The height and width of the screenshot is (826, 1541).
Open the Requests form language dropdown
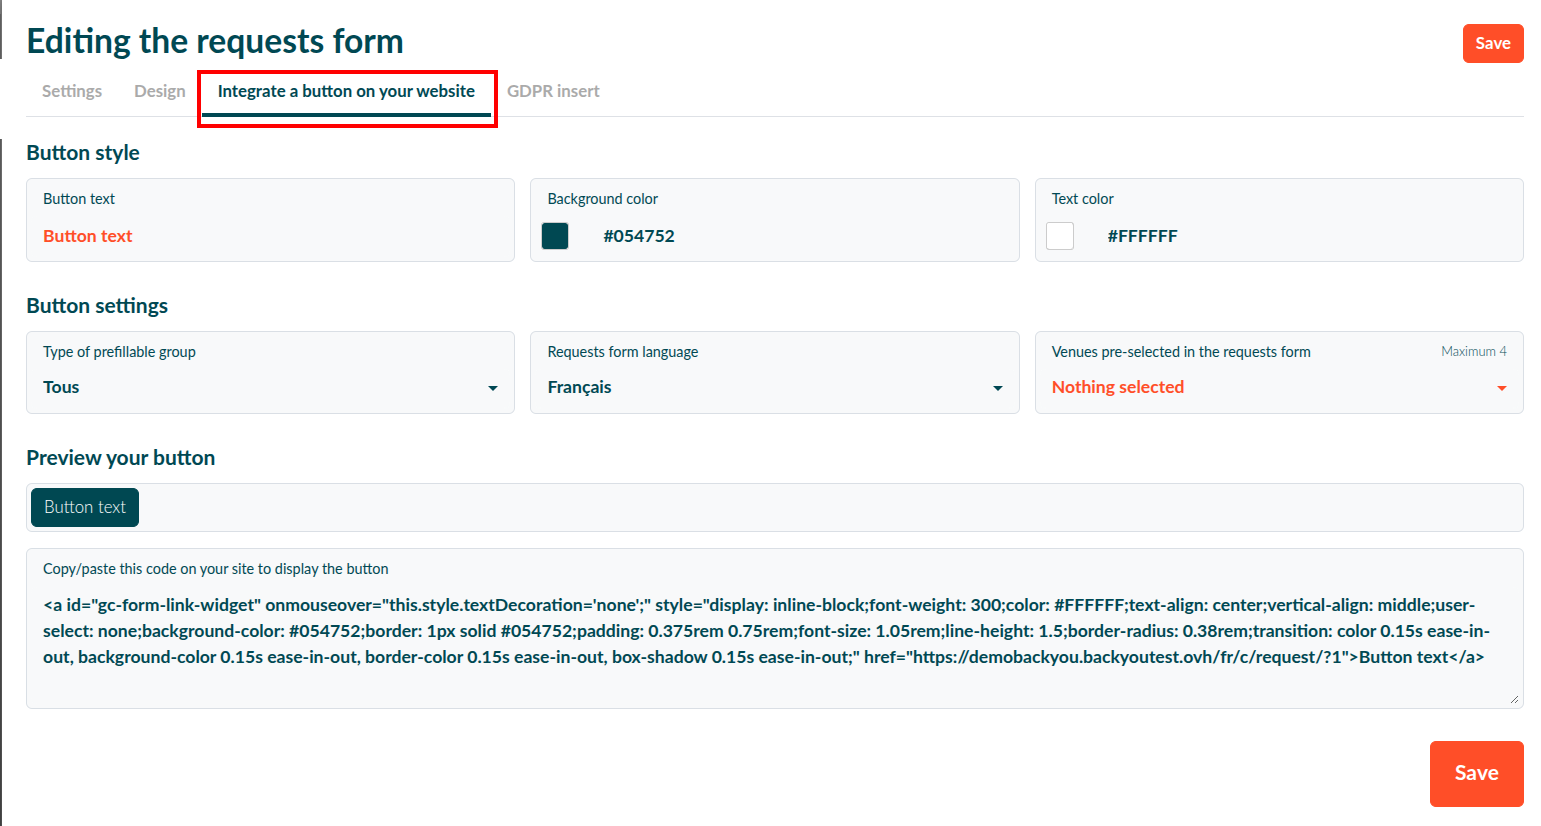774,372
